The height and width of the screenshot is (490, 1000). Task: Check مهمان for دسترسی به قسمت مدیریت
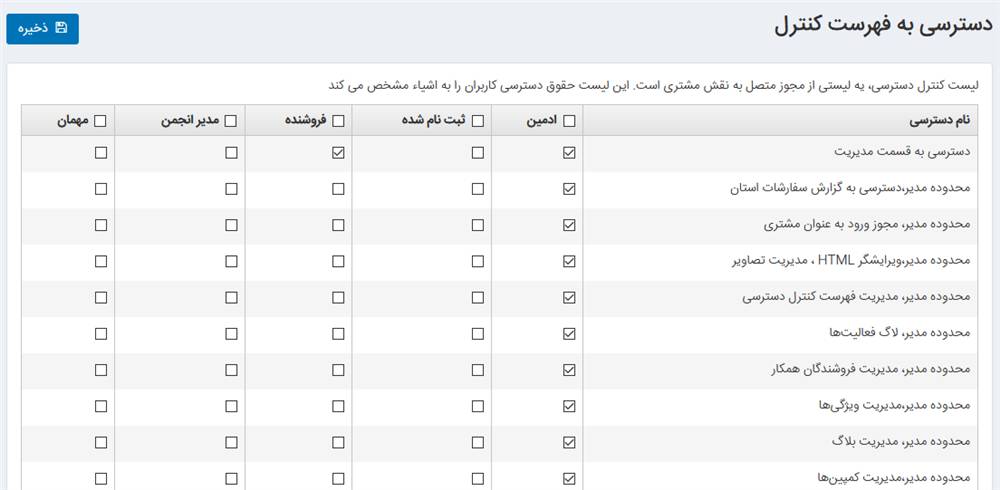tap(101, 153)
